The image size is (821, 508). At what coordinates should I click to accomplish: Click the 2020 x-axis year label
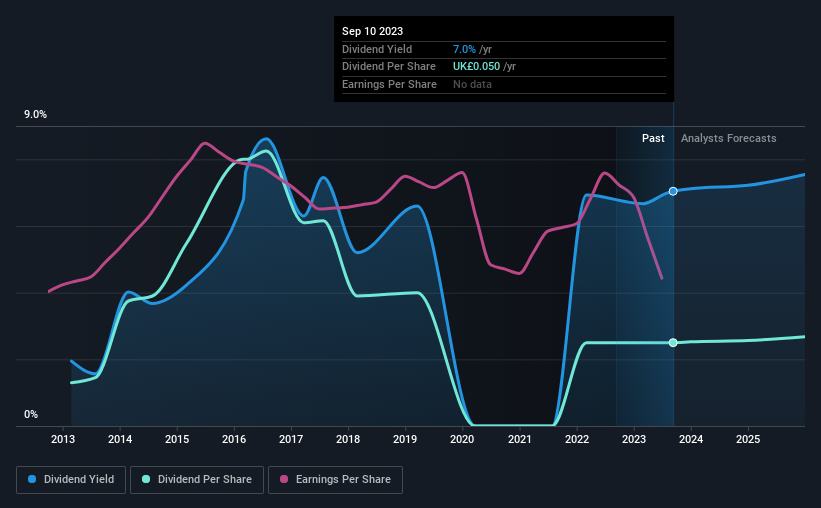pos(462,439)
